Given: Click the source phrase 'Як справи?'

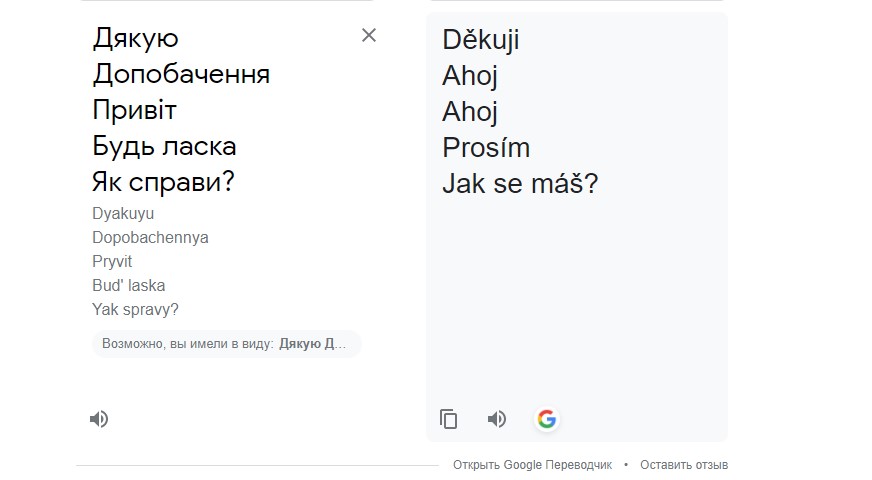Looking at the screenshot, I should [x=164, y=182].
